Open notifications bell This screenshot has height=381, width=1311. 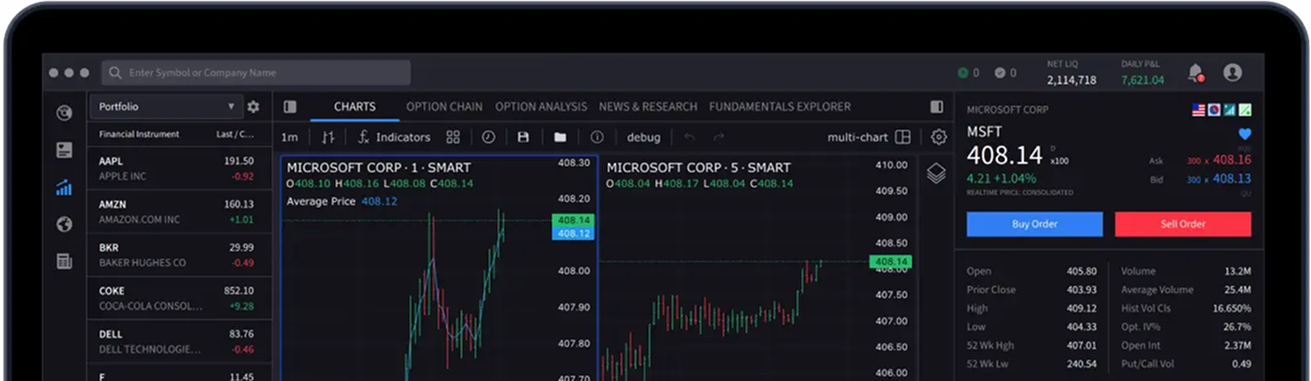click(x=1195, y=72)
